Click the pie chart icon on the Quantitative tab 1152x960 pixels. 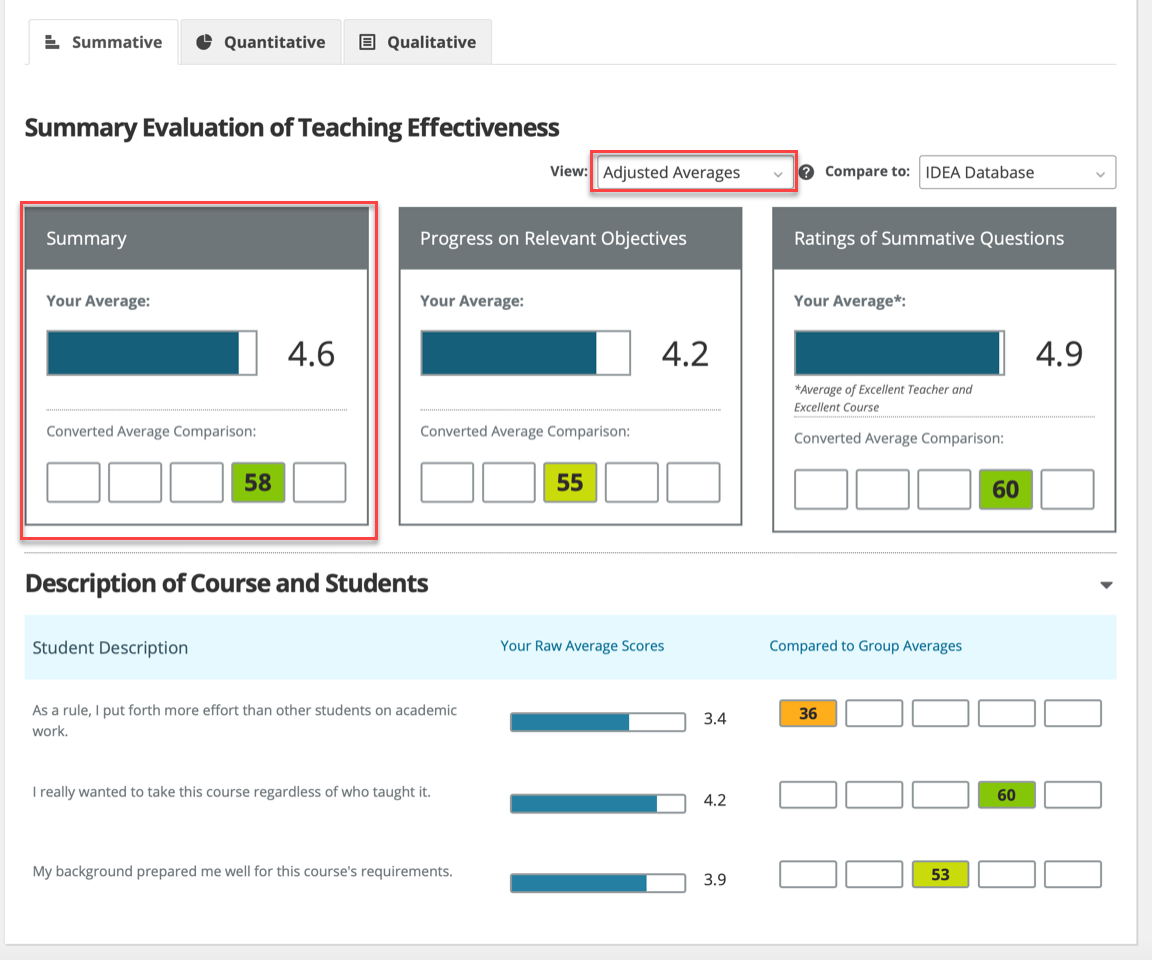(x=204, y=42)
